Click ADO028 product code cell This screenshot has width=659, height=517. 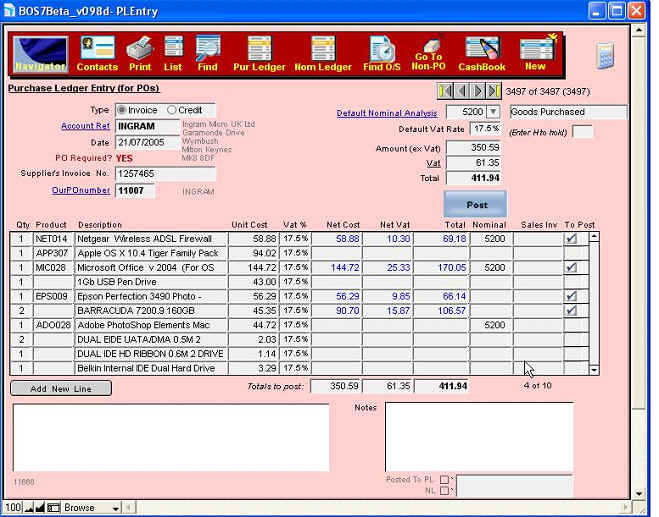[53, 325]
